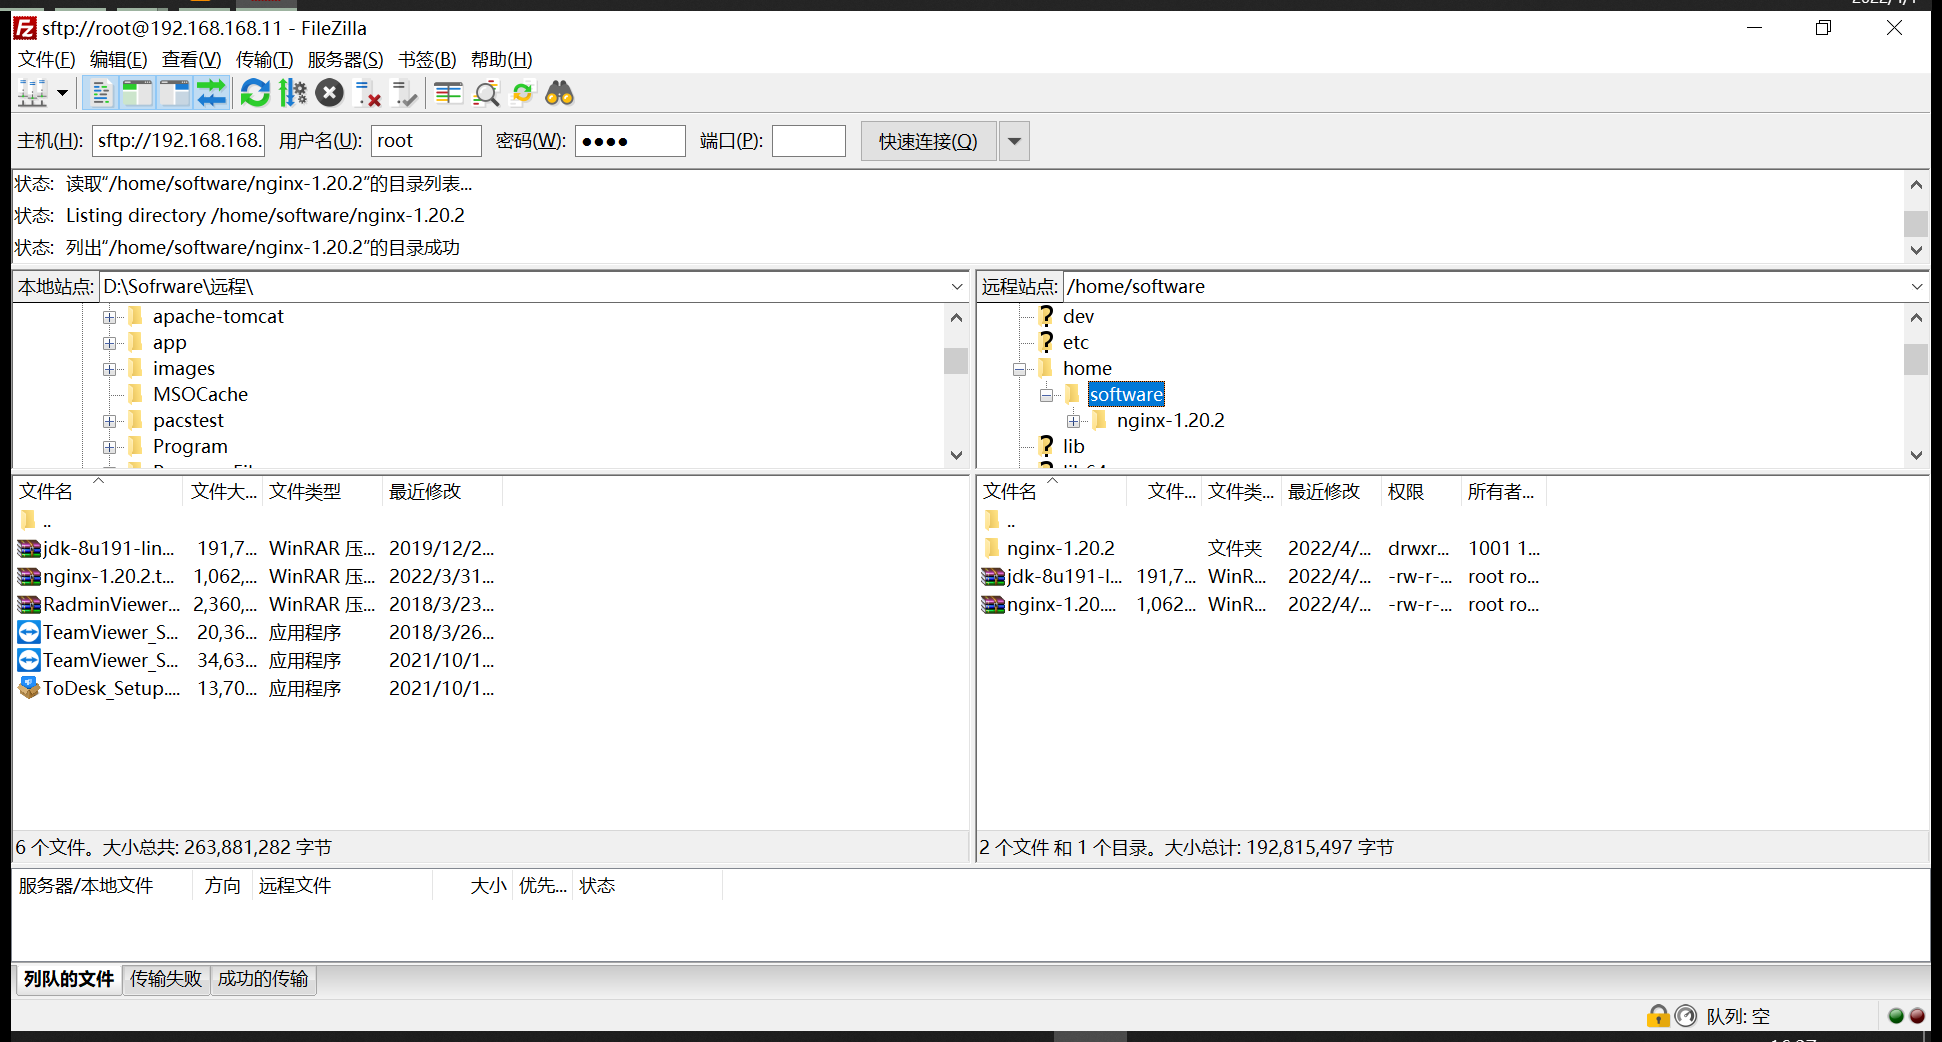This screenshot has height=1042, width=1942.
Task: Switch to 列队的文件 tab
Action: click(69, 979)
